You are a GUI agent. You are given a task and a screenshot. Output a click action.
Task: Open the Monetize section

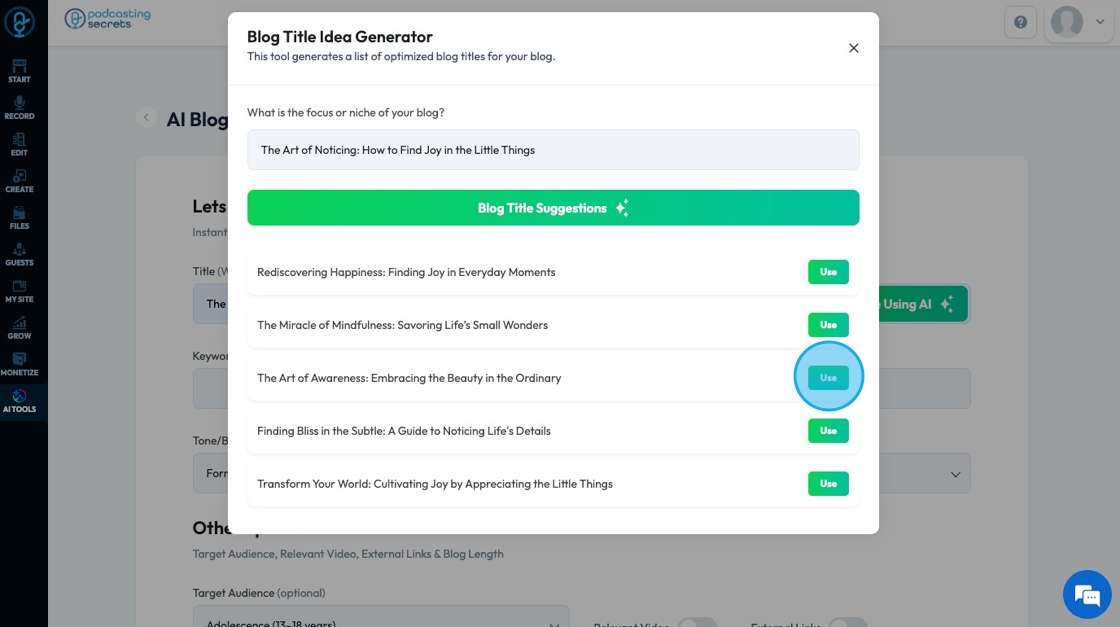click(19, 364)
